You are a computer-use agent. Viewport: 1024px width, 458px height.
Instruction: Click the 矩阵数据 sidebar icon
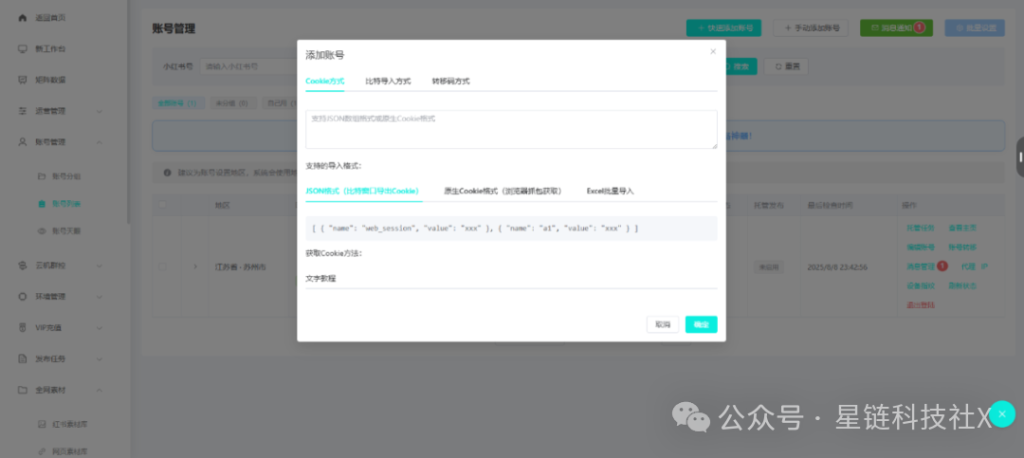coord(23,80)
